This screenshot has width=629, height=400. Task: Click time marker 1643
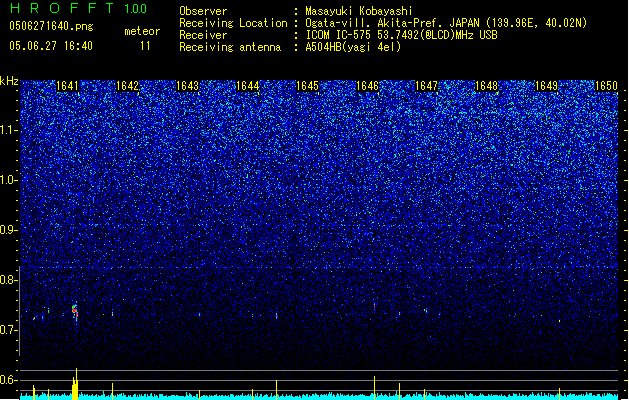[x=187, y=86]
